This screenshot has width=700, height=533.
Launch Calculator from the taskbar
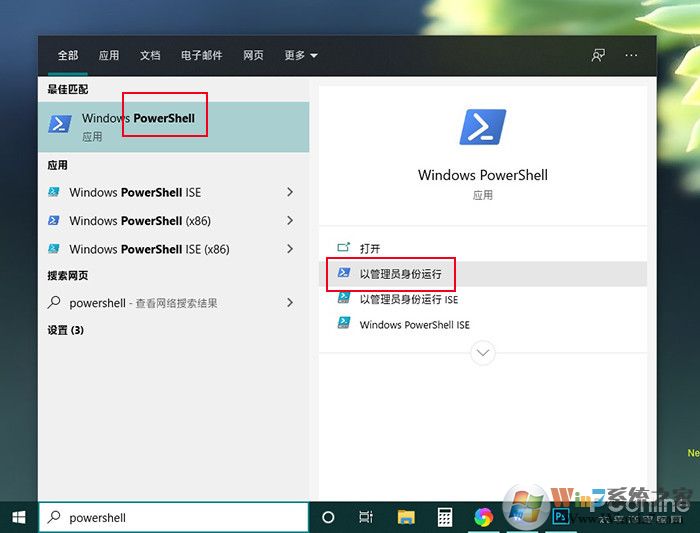(445, 517)
